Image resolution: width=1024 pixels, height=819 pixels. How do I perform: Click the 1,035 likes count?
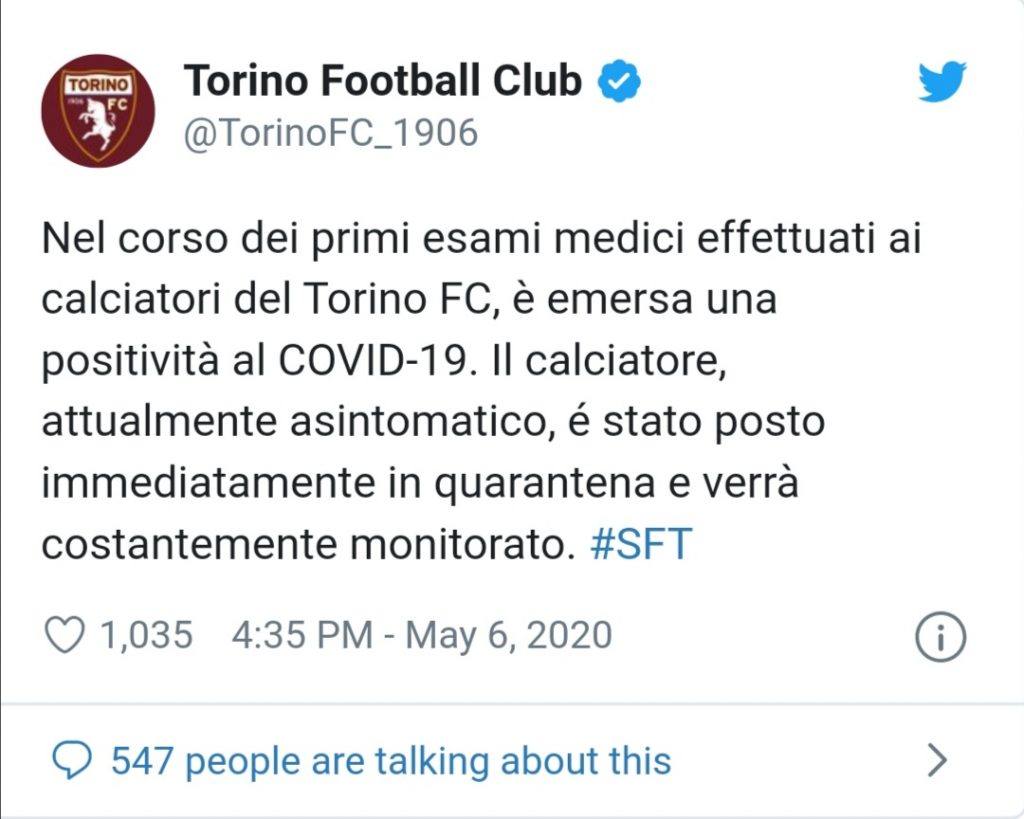click(x=146, y=635)
